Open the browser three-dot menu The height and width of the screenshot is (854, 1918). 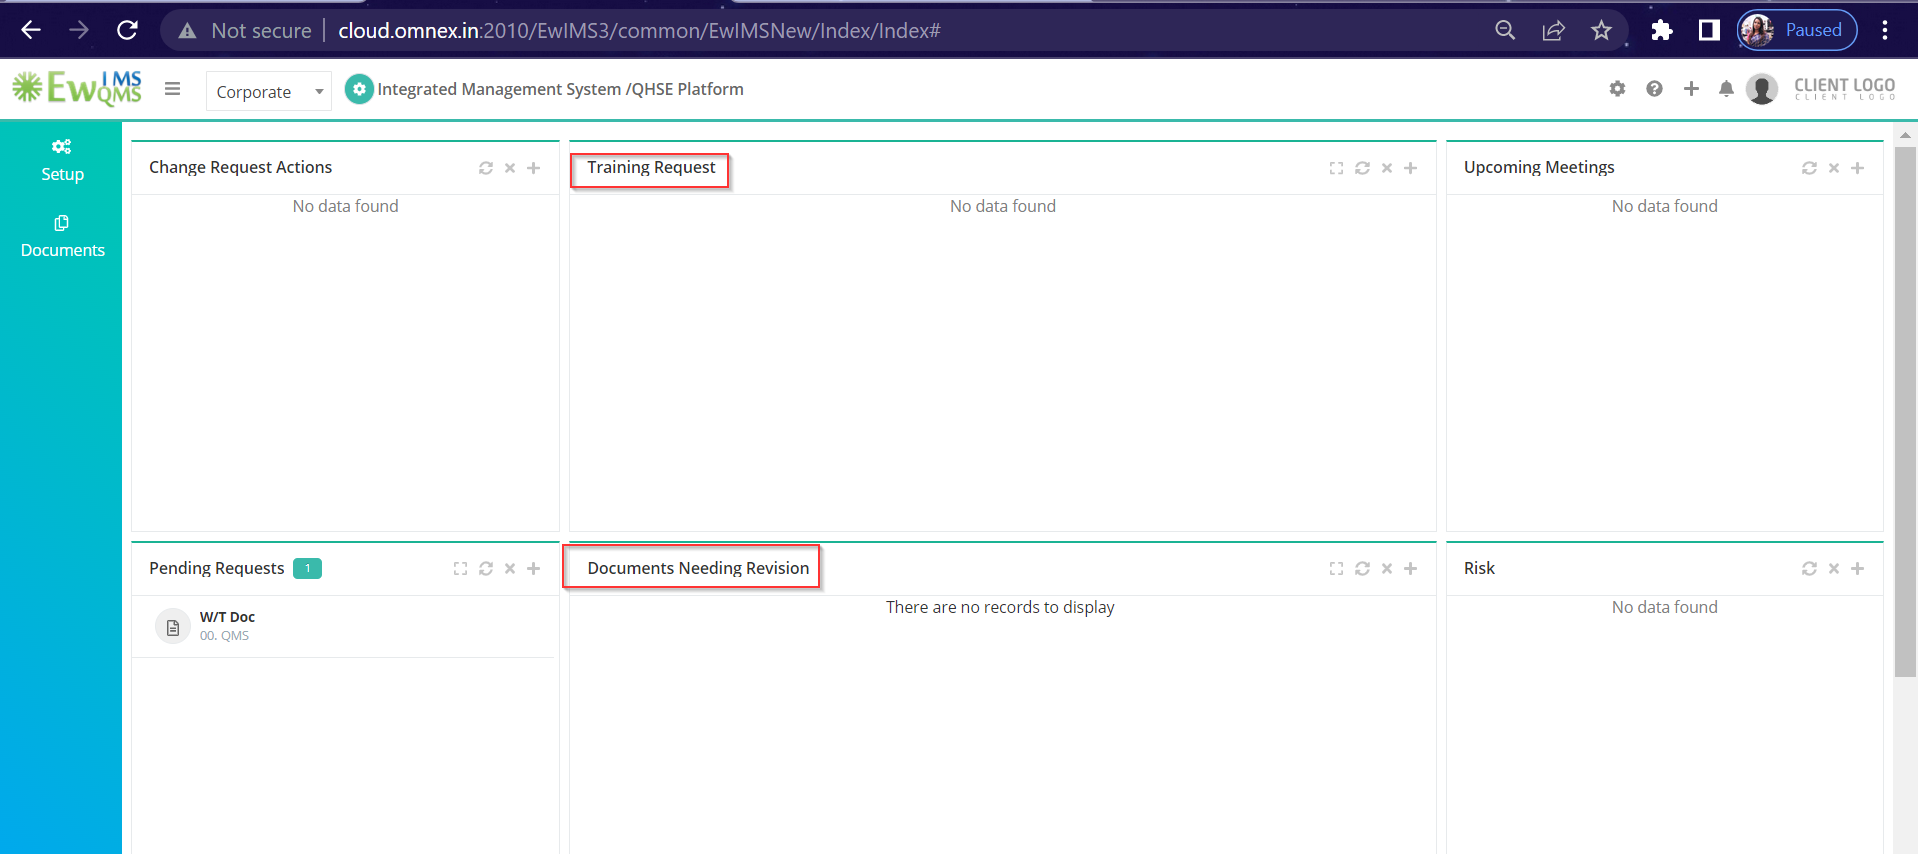[x=1885, y=30]
